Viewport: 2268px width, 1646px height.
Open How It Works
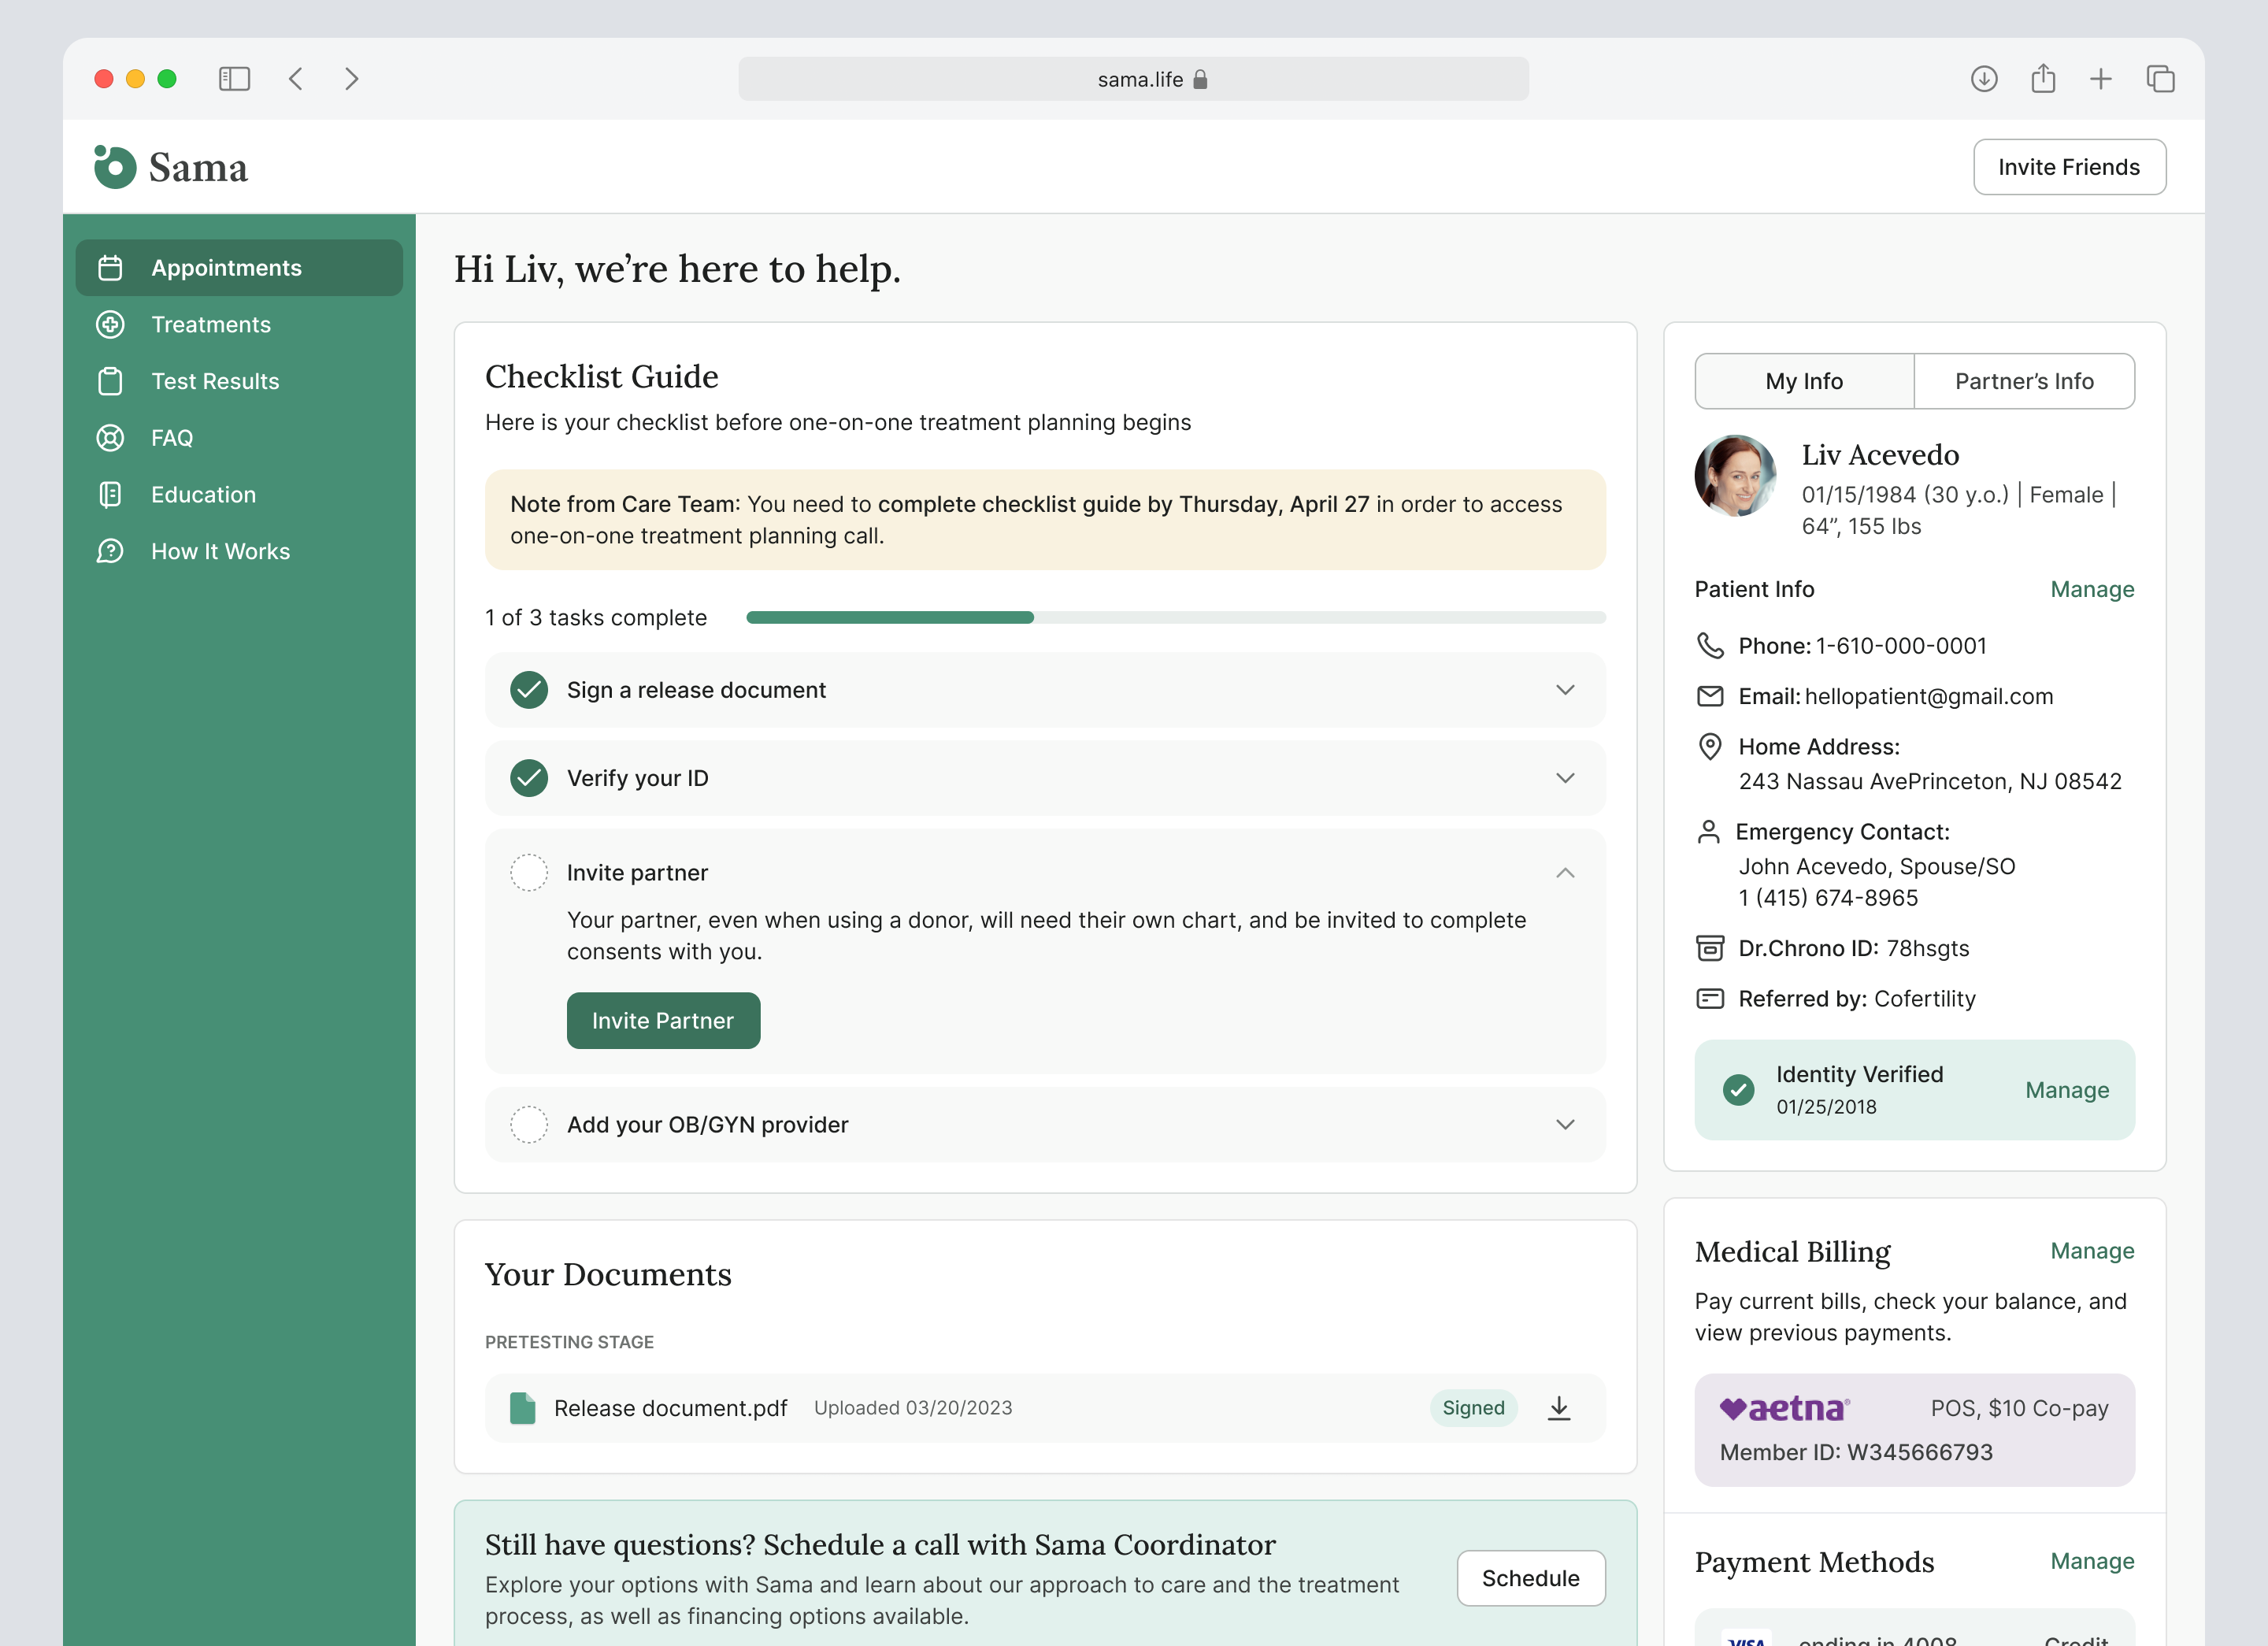(239, 551)
